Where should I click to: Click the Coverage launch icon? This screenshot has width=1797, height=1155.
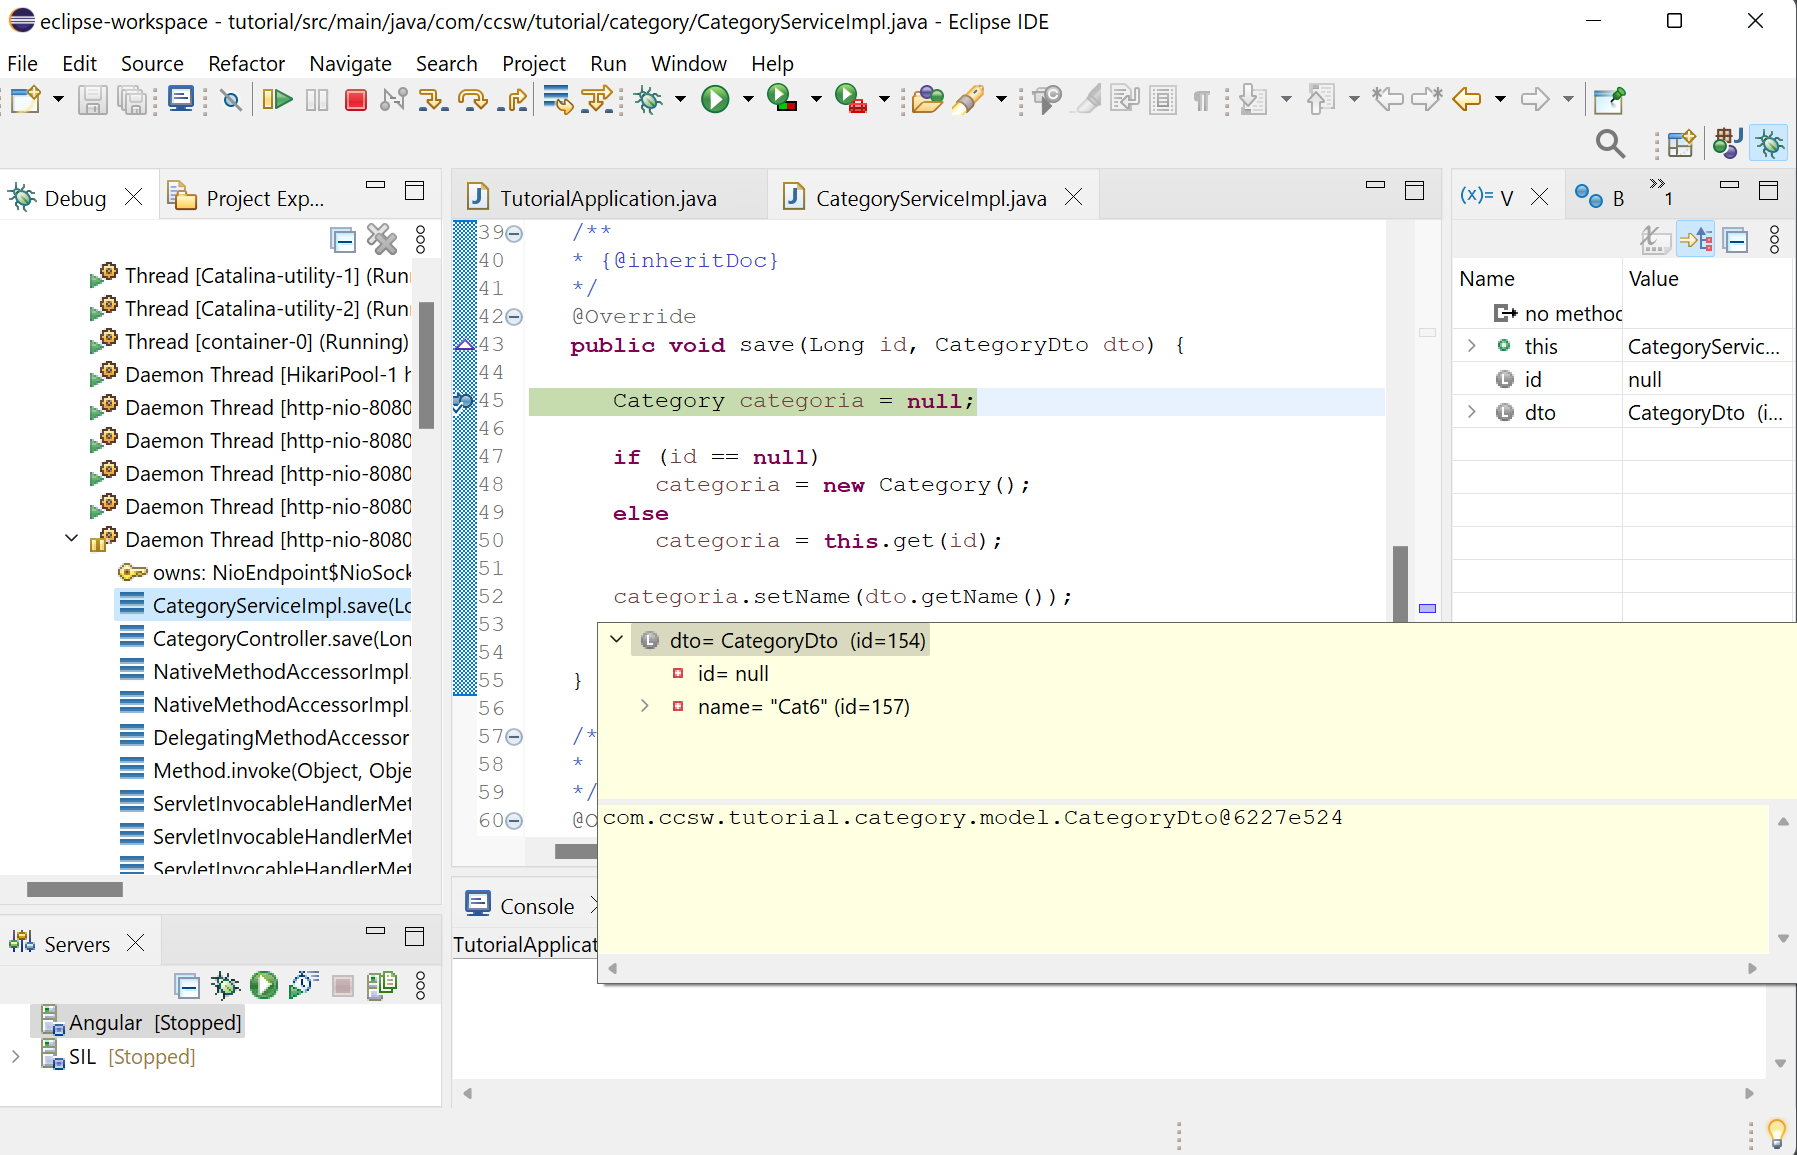click(x=782, y=98)
